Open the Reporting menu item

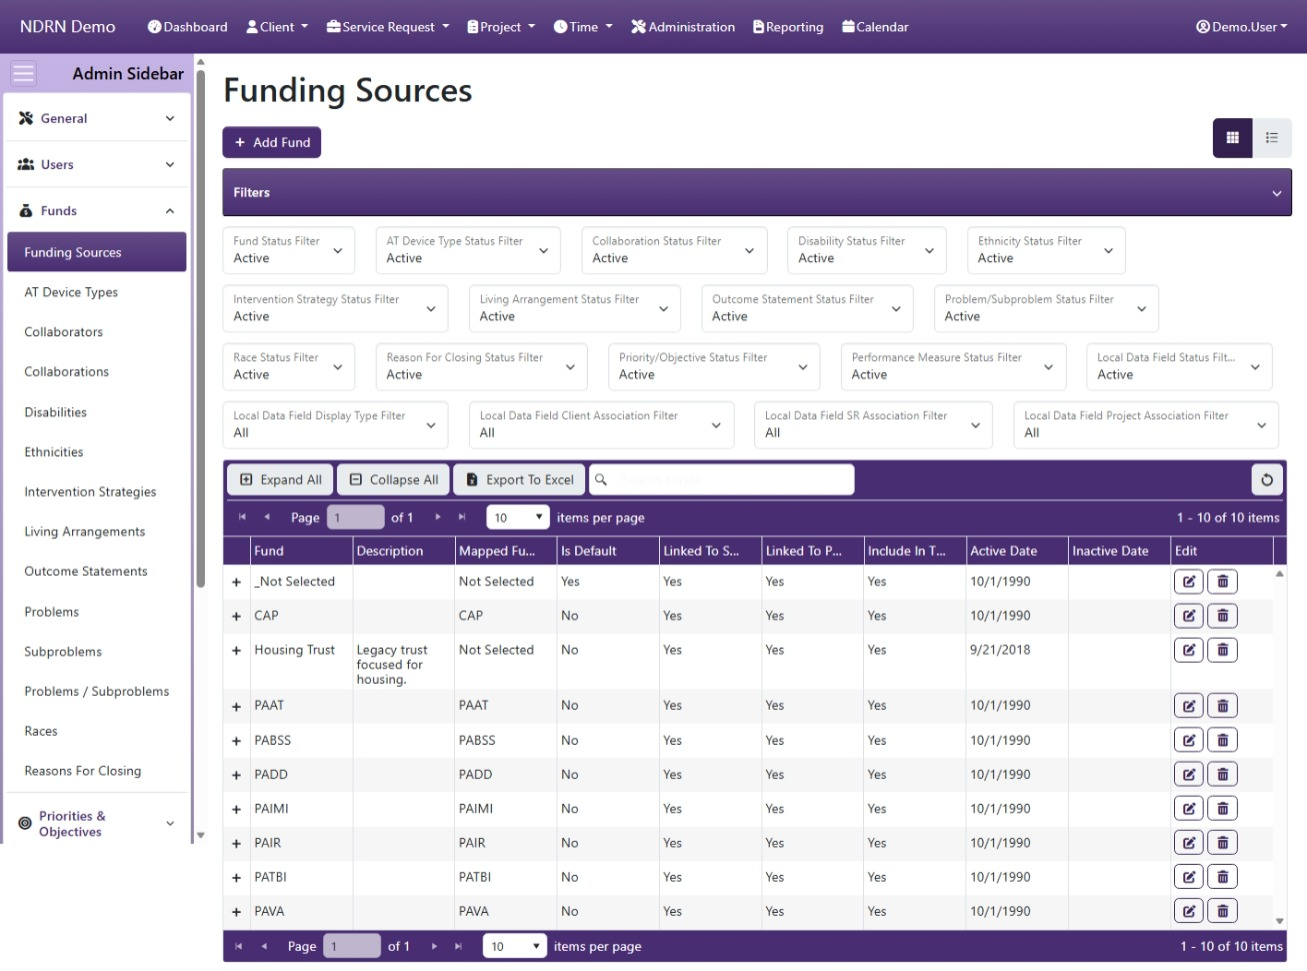788,27
